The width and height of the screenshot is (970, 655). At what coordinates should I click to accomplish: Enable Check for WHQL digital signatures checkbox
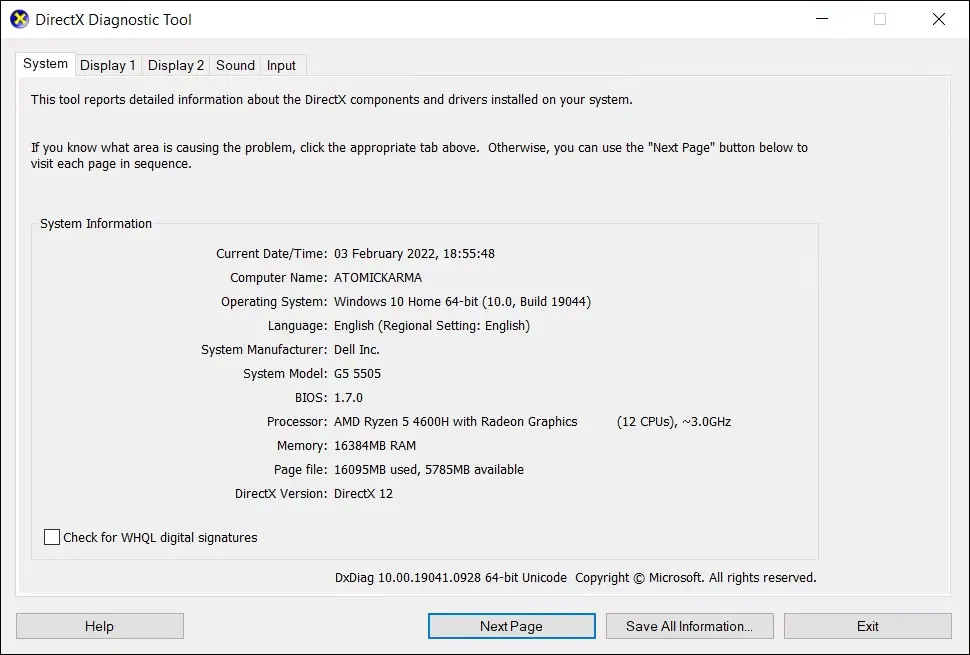[52, 537]
